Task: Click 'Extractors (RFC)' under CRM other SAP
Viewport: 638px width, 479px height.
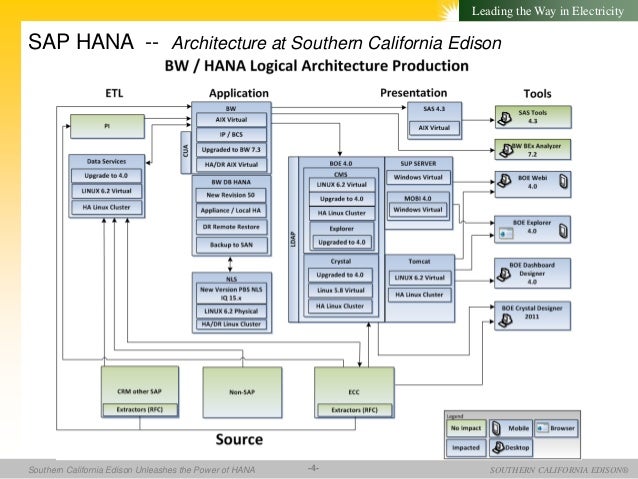Action: tap(140, 409)
